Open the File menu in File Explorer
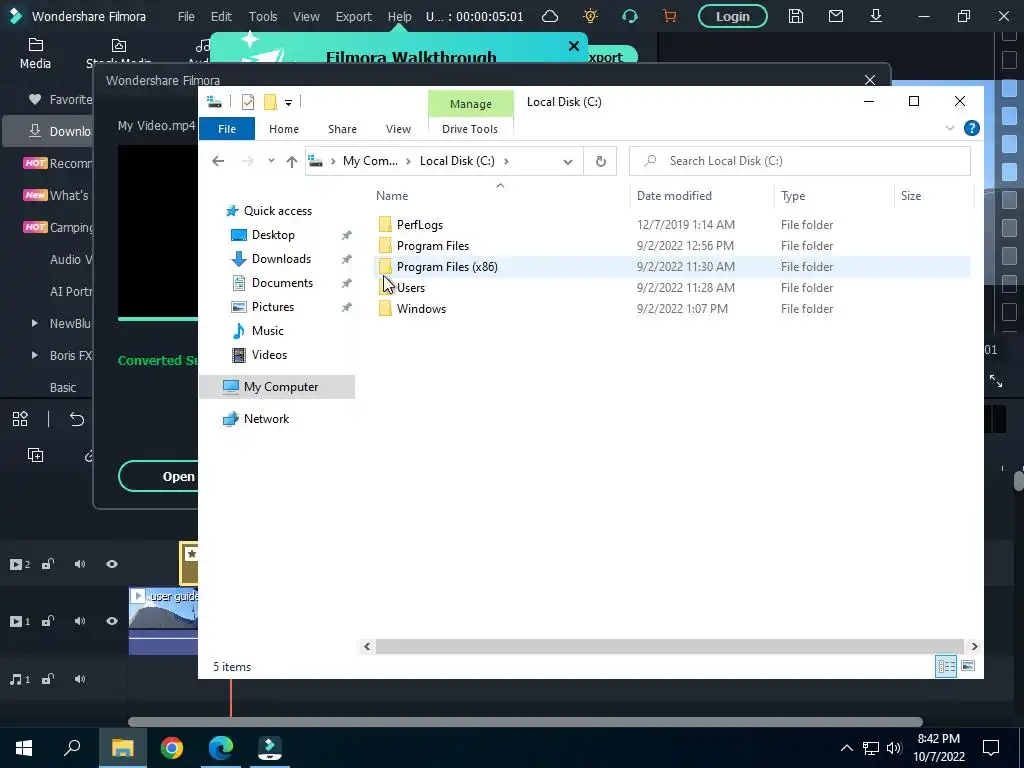Viewport: 1024px width, 768px height. [227, 129]
